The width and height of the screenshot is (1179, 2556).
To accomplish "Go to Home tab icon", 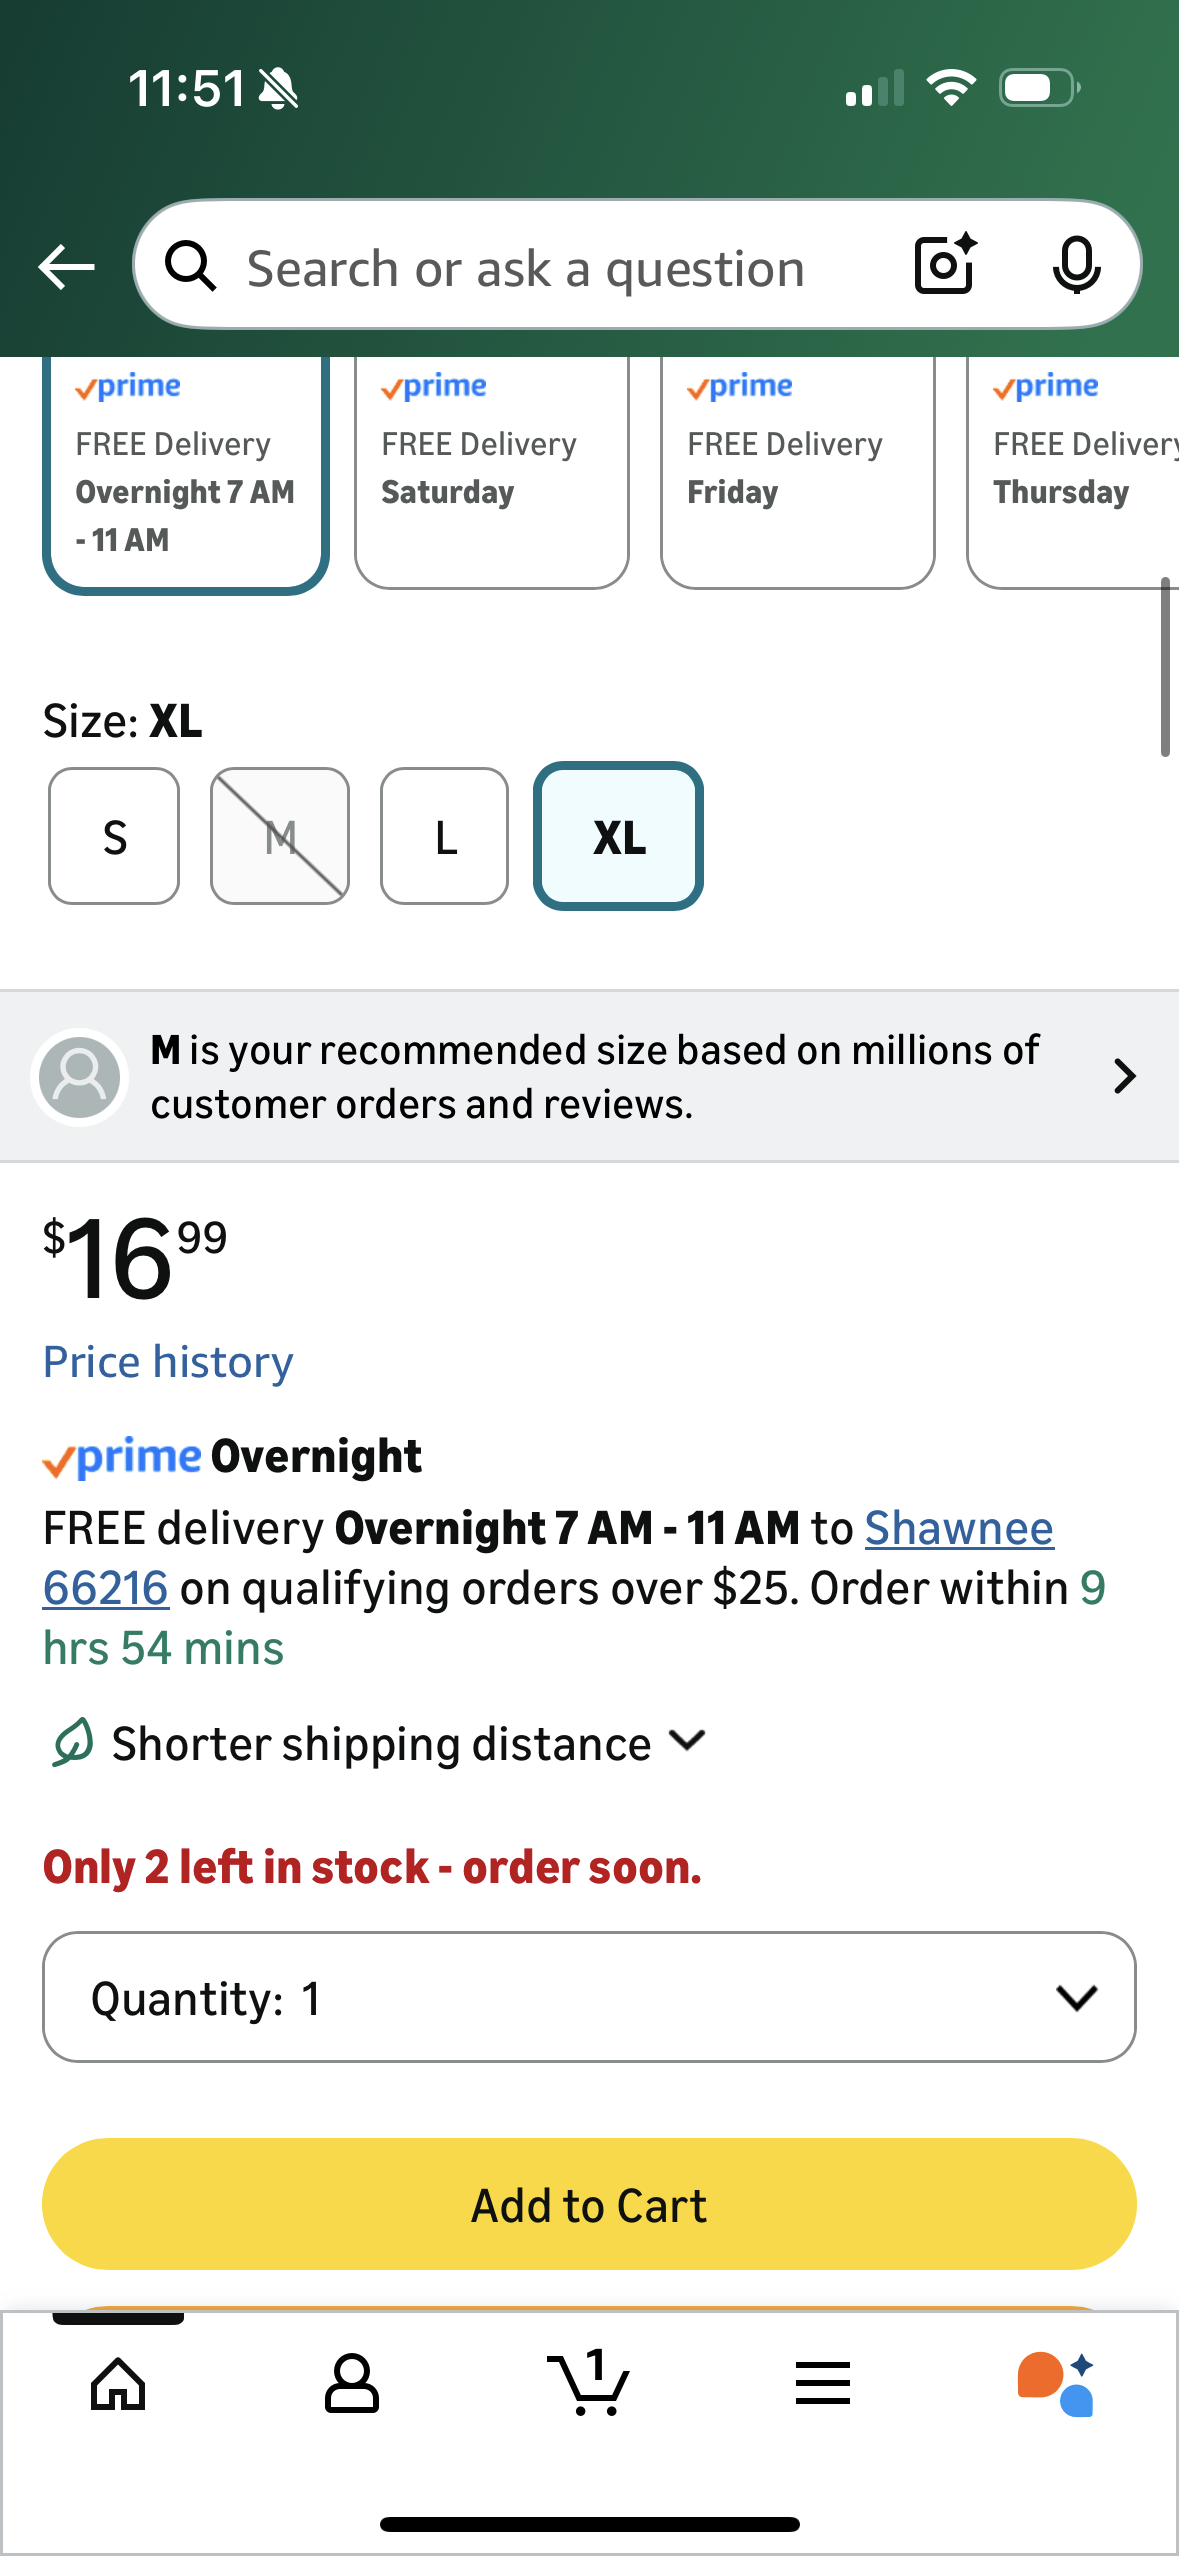I will tap(118, 2384).
